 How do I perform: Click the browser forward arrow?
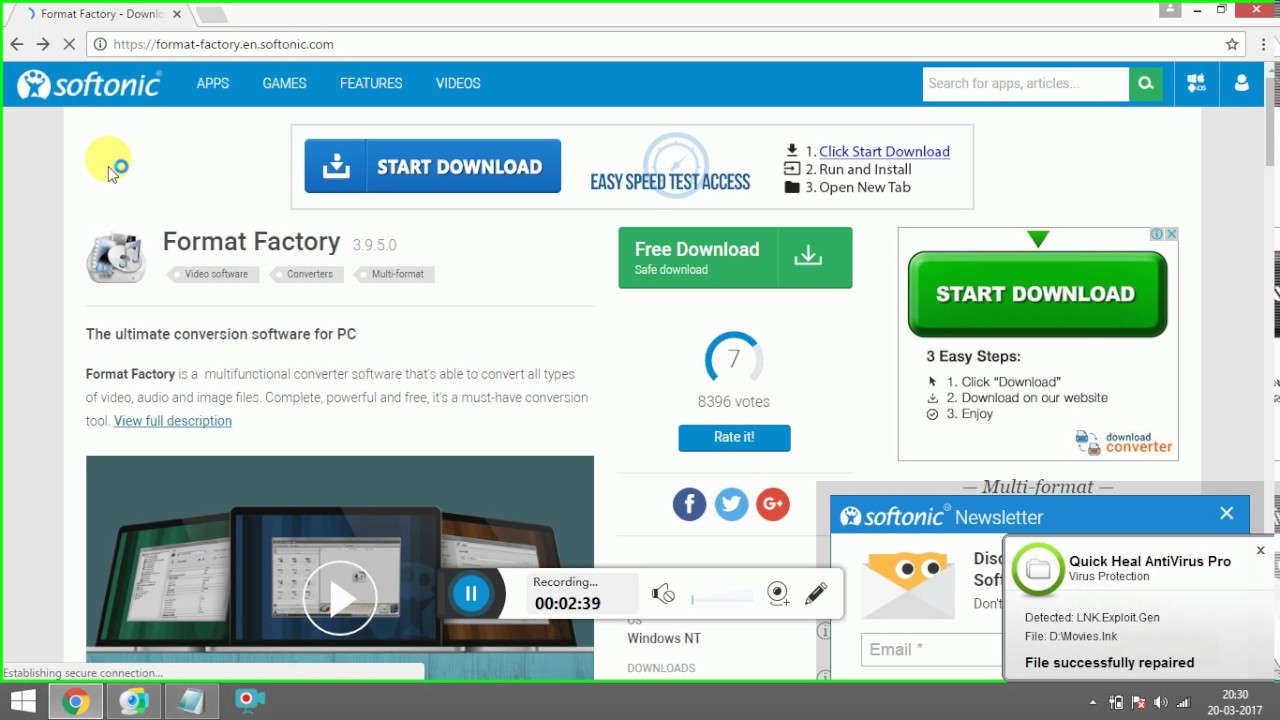[42, 44]
